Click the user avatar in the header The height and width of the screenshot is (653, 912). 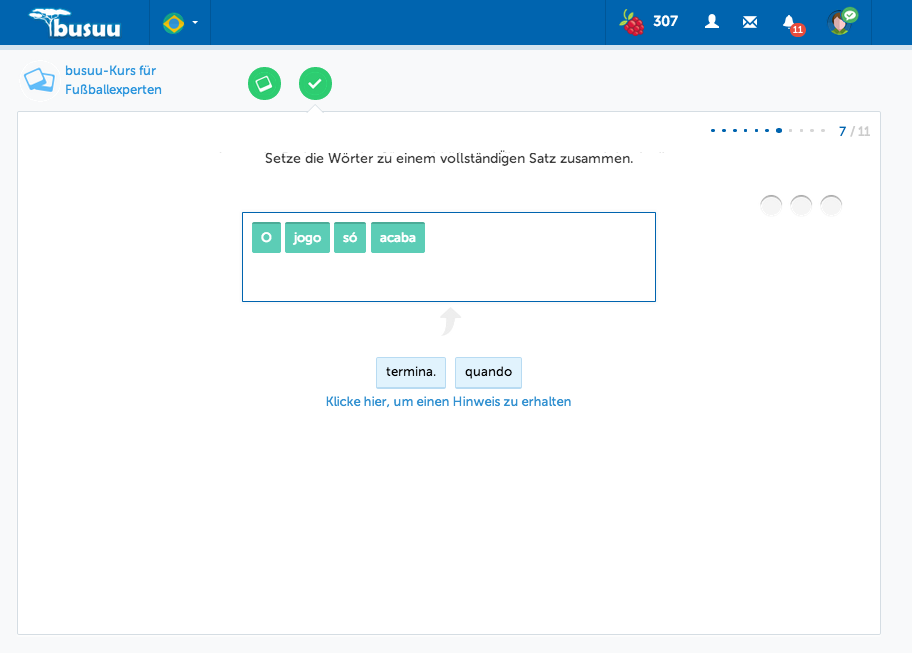[841, 22]
